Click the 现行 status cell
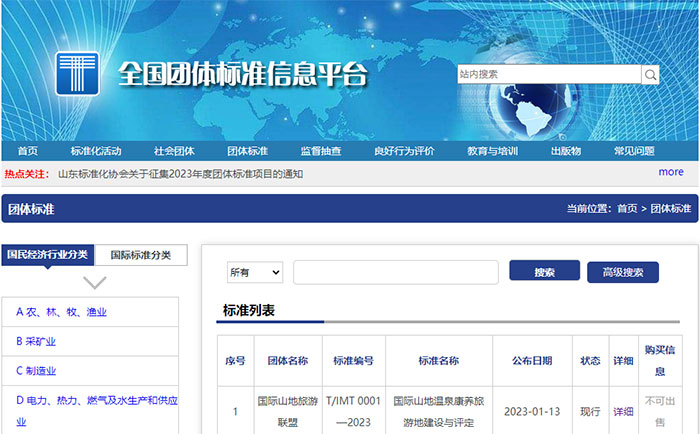 click(590, 411)
